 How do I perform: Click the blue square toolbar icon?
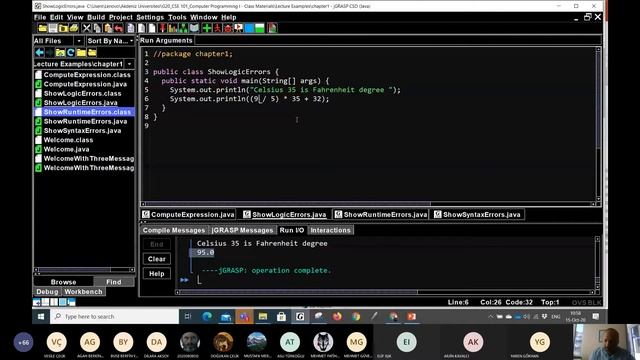(248, 28)
